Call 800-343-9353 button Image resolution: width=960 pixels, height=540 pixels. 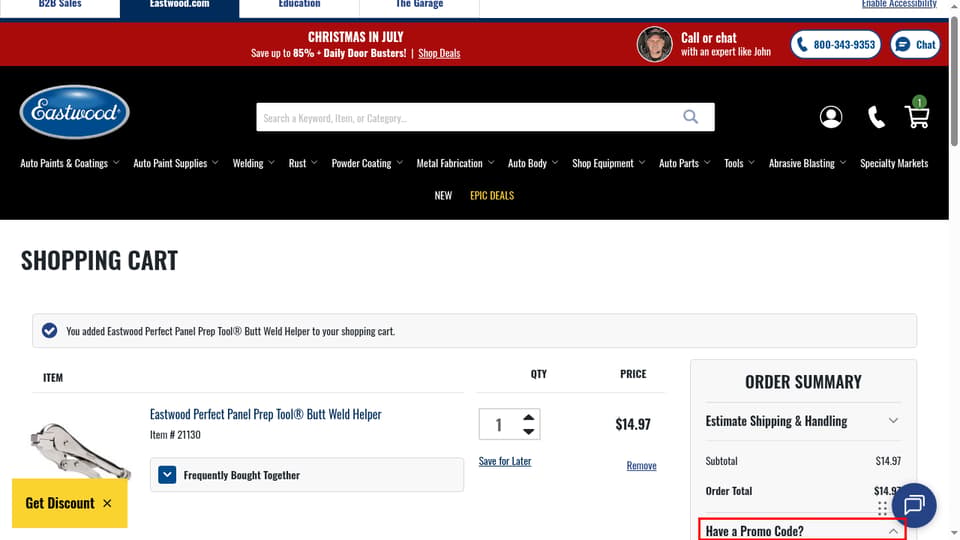pos(836,45)
